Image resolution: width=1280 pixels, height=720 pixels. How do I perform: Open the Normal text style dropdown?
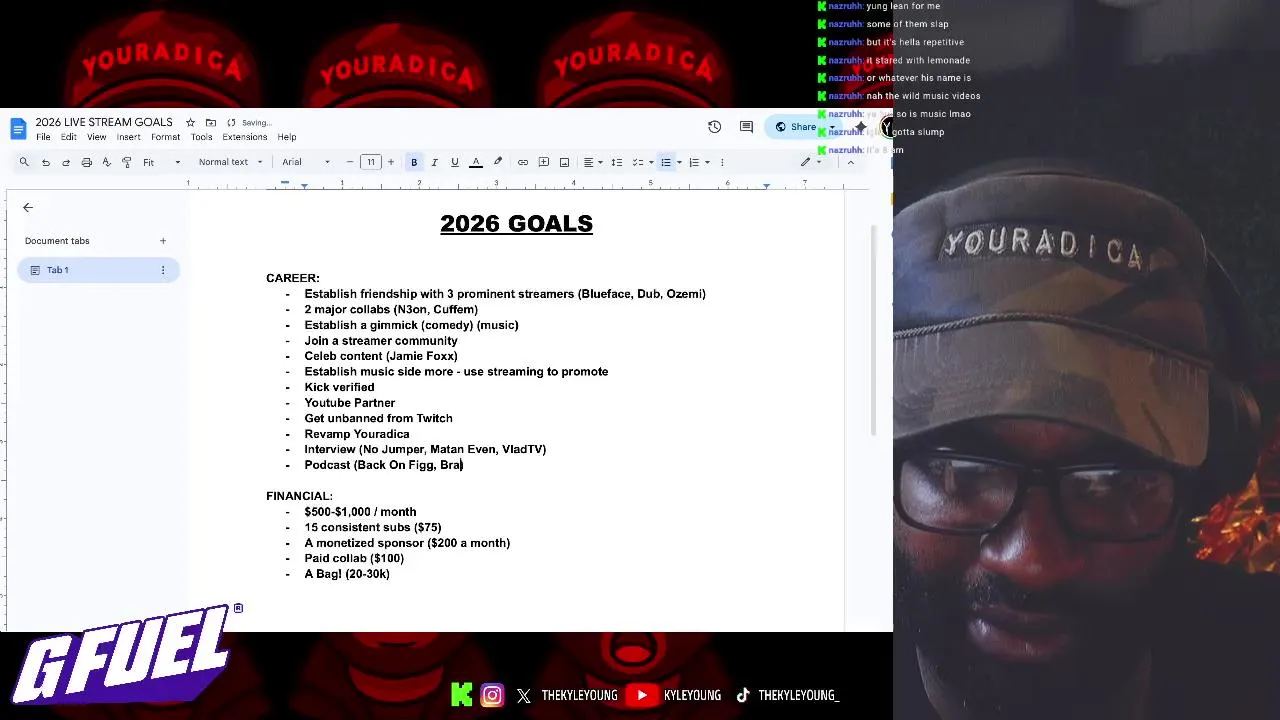click(x=230, y=162)
